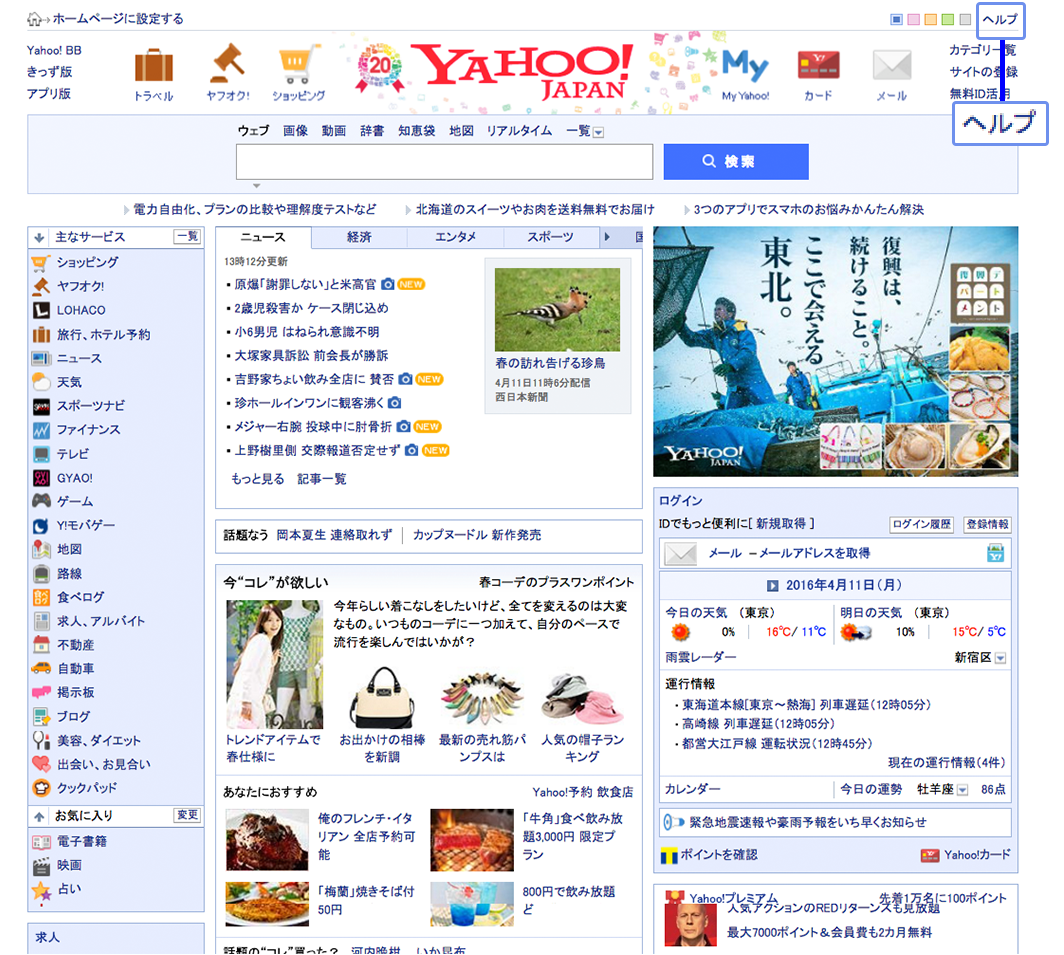Viewport: 1064px width, 955px height.
Task: Open the 占い star icon
Action: tap(41, 890)
